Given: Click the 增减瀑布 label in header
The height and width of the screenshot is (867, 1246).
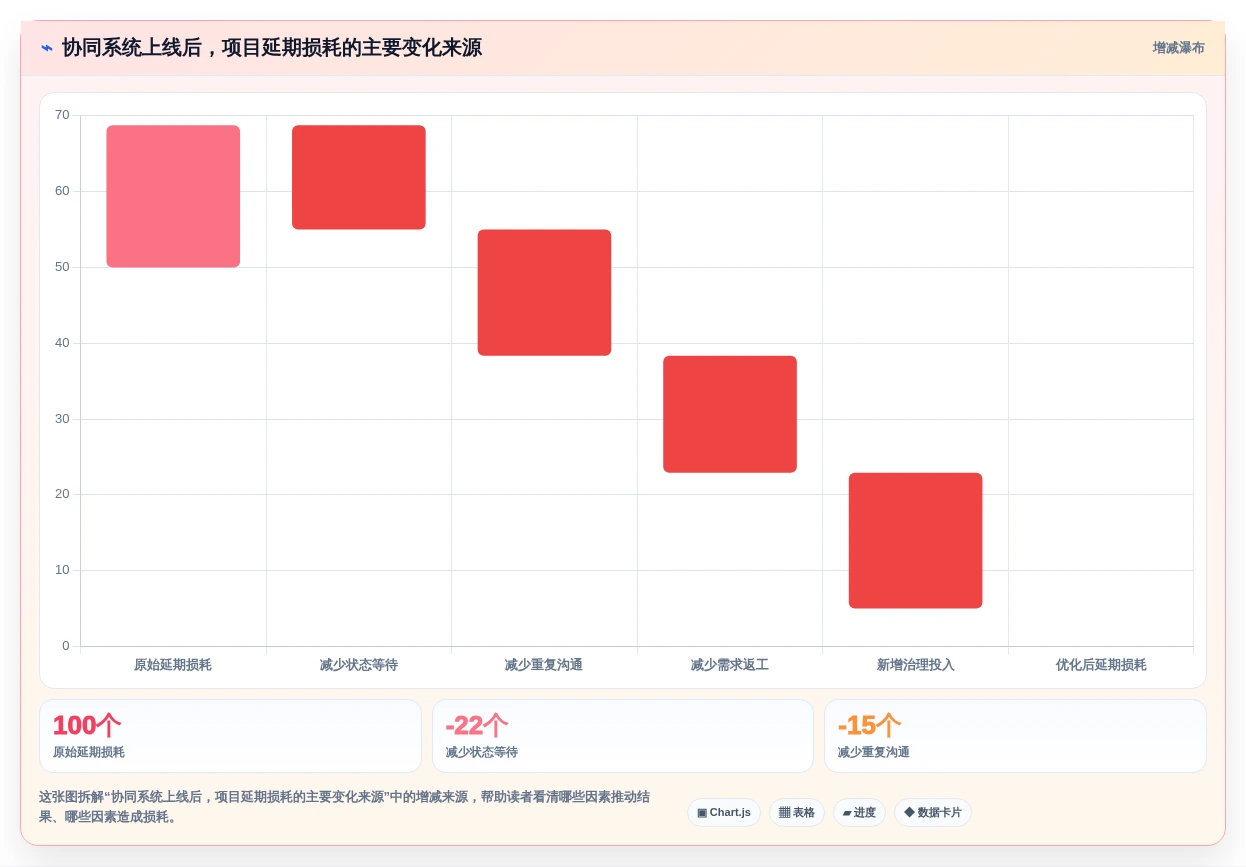Looking at the screenshot, I should 1178,48.
